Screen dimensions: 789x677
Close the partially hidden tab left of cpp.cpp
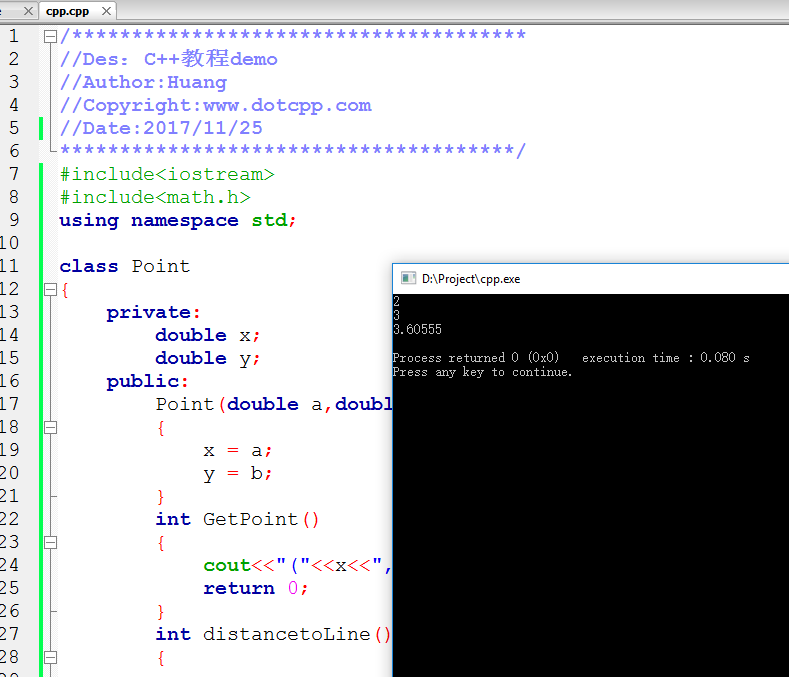point(28,11)
